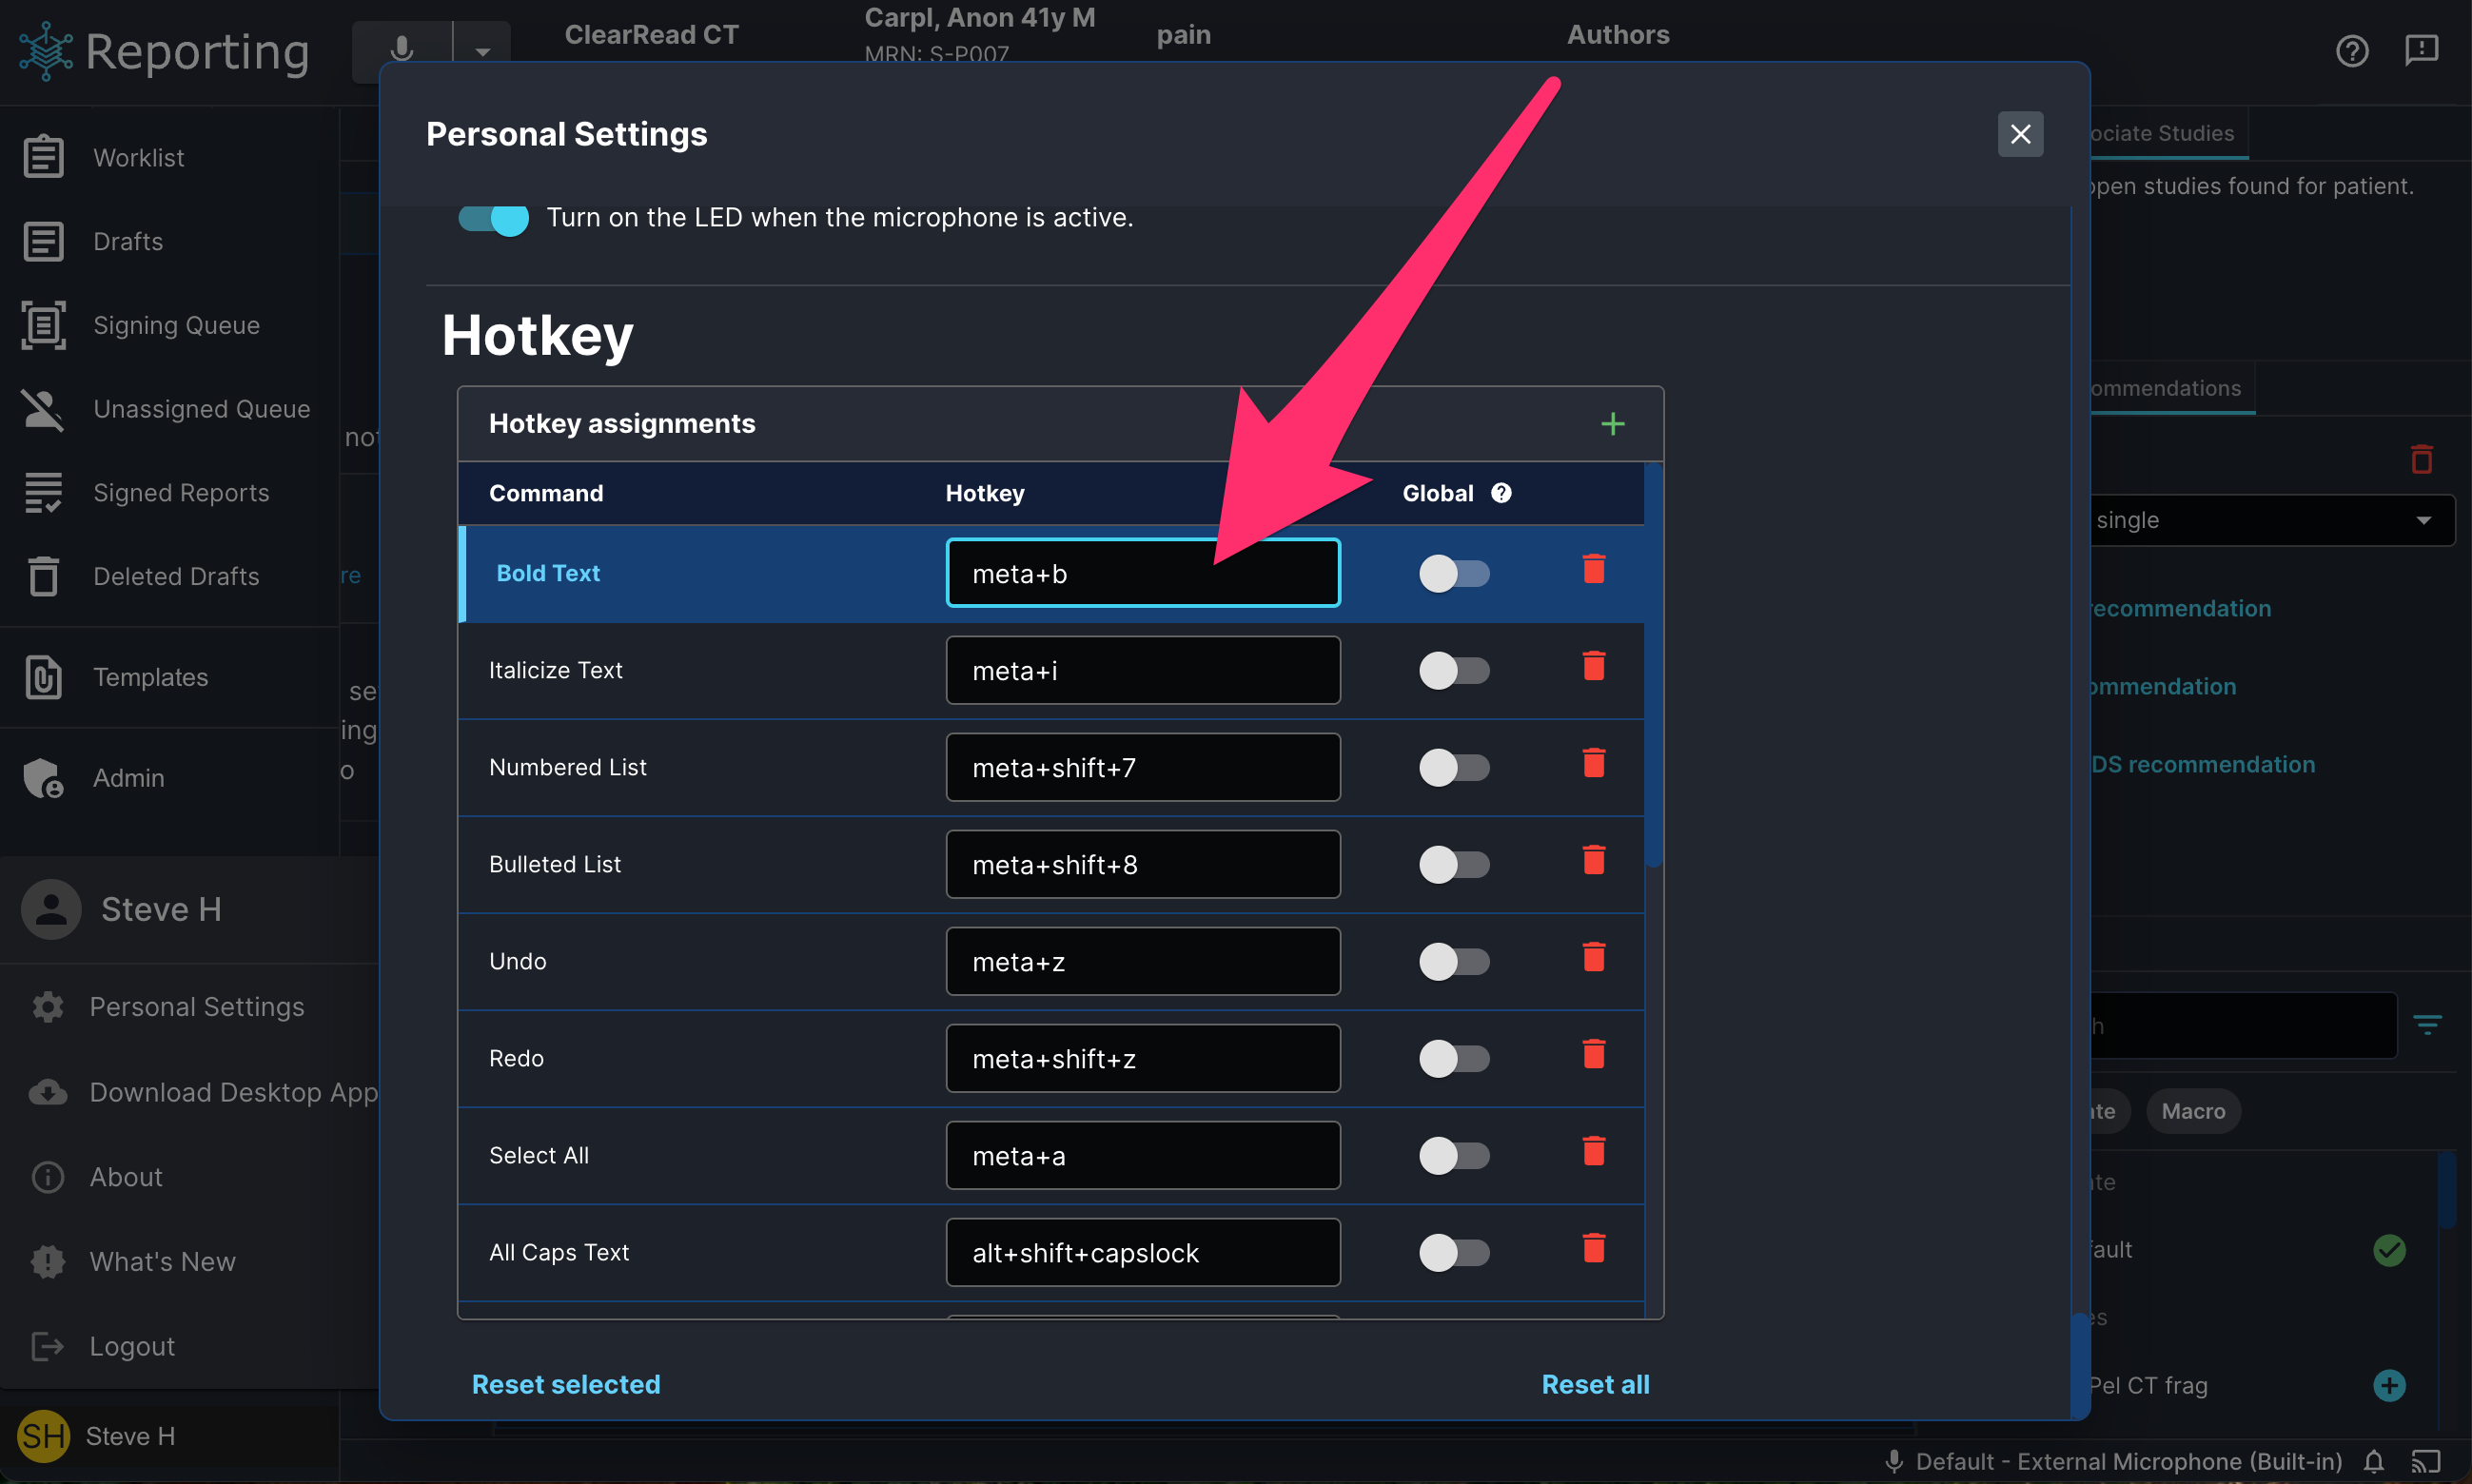Viewport: 2472px width, 1484px height.
Task: Delete the Italicize Text hotkey
Action: click(1594, 666)
